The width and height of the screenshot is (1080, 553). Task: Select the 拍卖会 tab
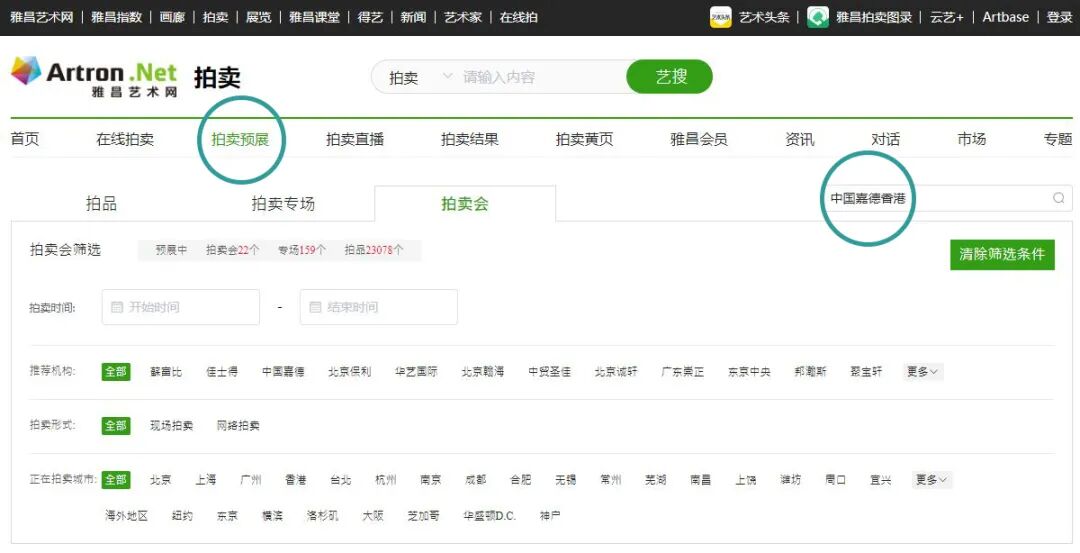point(465,203)
